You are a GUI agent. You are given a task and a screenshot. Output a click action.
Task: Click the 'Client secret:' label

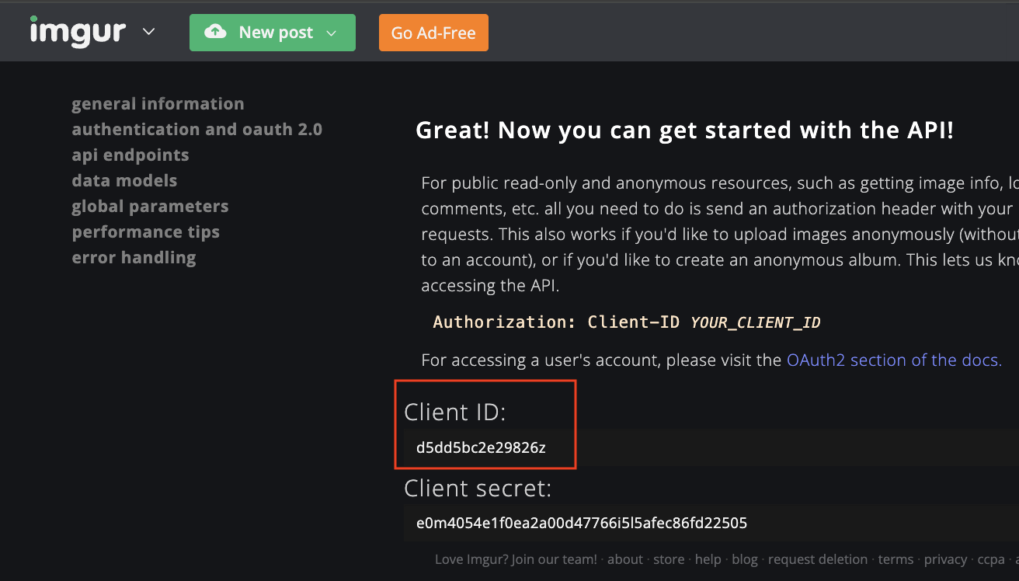pos(478,488)
